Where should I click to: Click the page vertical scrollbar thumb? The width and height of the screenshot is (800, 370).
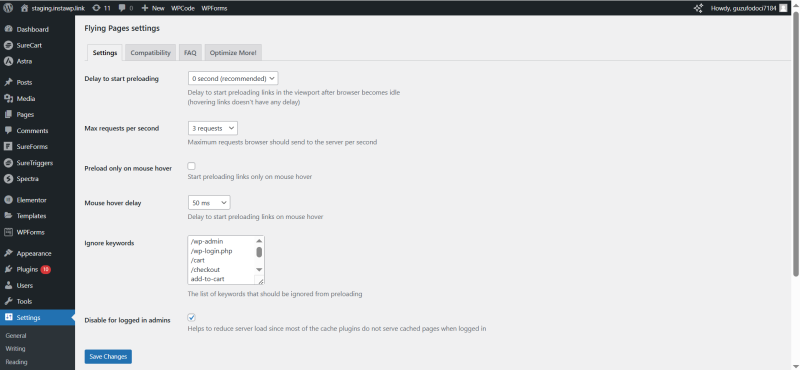795,143
